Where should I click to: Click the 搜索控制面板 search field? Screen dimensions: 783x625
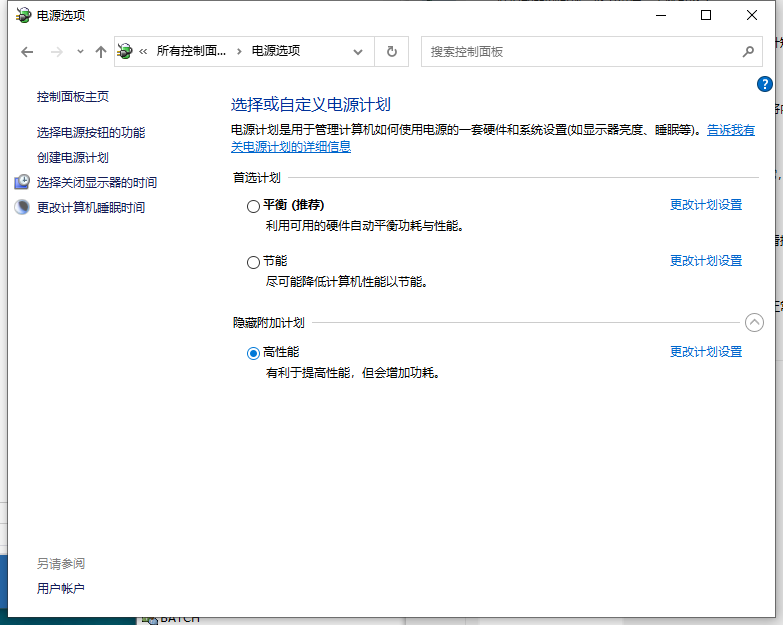tap(580, 51)
